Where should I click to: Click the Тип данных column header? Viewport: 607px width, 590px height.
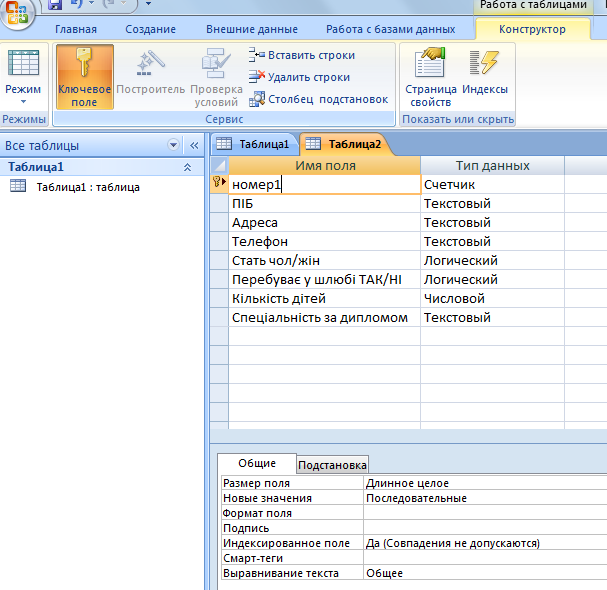(492, 165)
